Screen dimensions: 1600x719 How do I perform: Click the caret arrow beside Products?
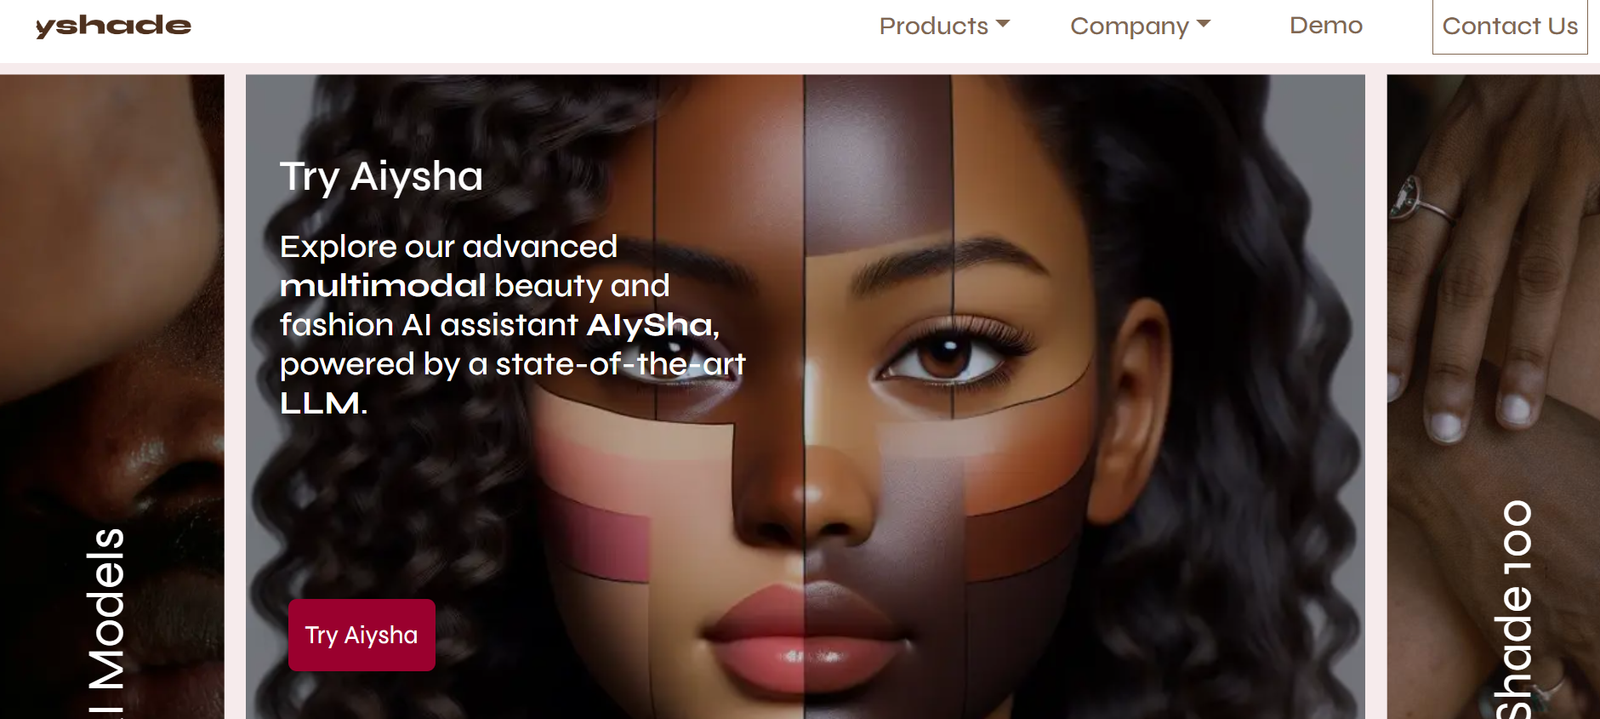pyautogui.click(x=1003, y=23)
